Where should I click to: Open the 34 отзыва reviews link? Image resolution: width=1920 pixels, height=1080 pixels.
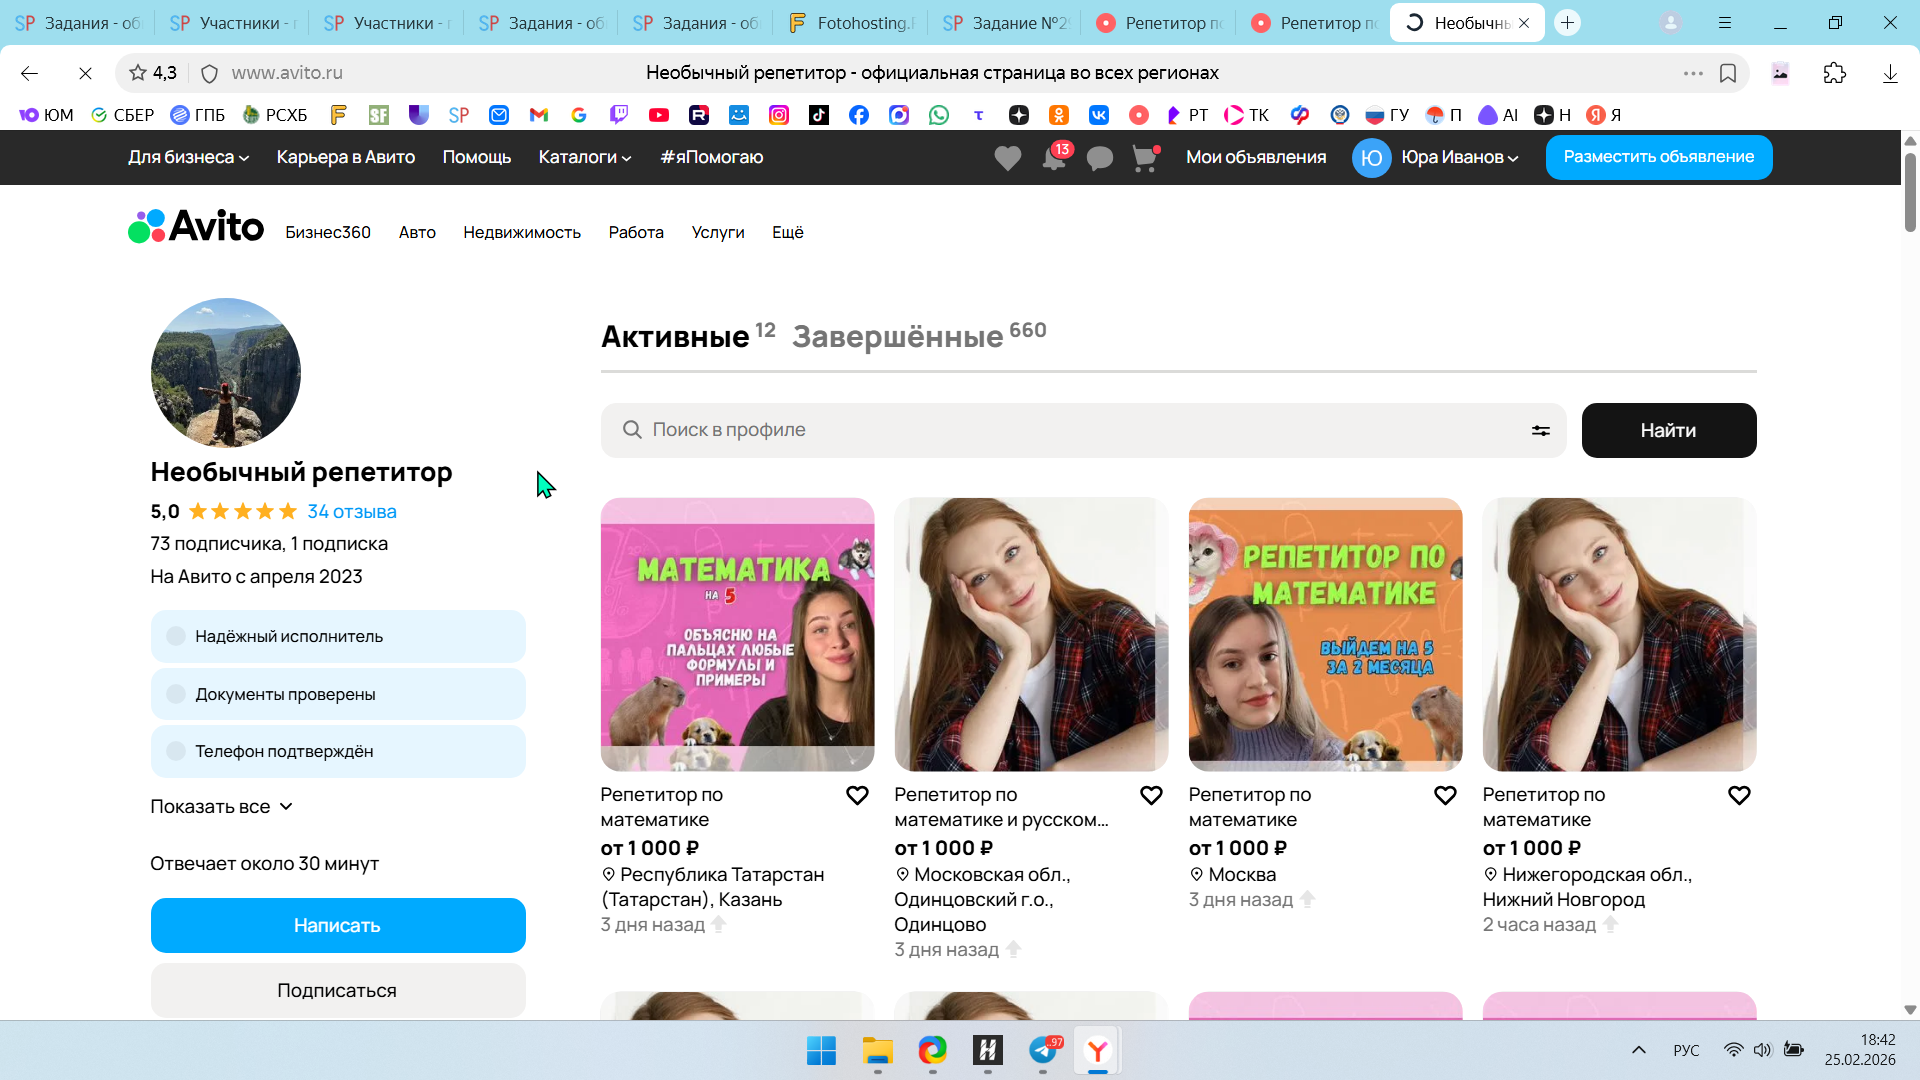click(x=352, y=511)
